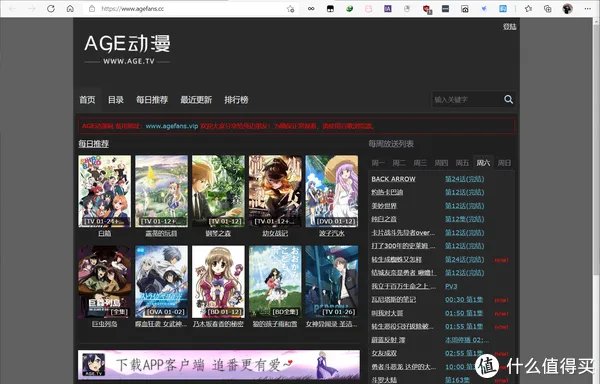Click the 登陆 login link
Screen dimensions: 600x384
coord(510,26)
